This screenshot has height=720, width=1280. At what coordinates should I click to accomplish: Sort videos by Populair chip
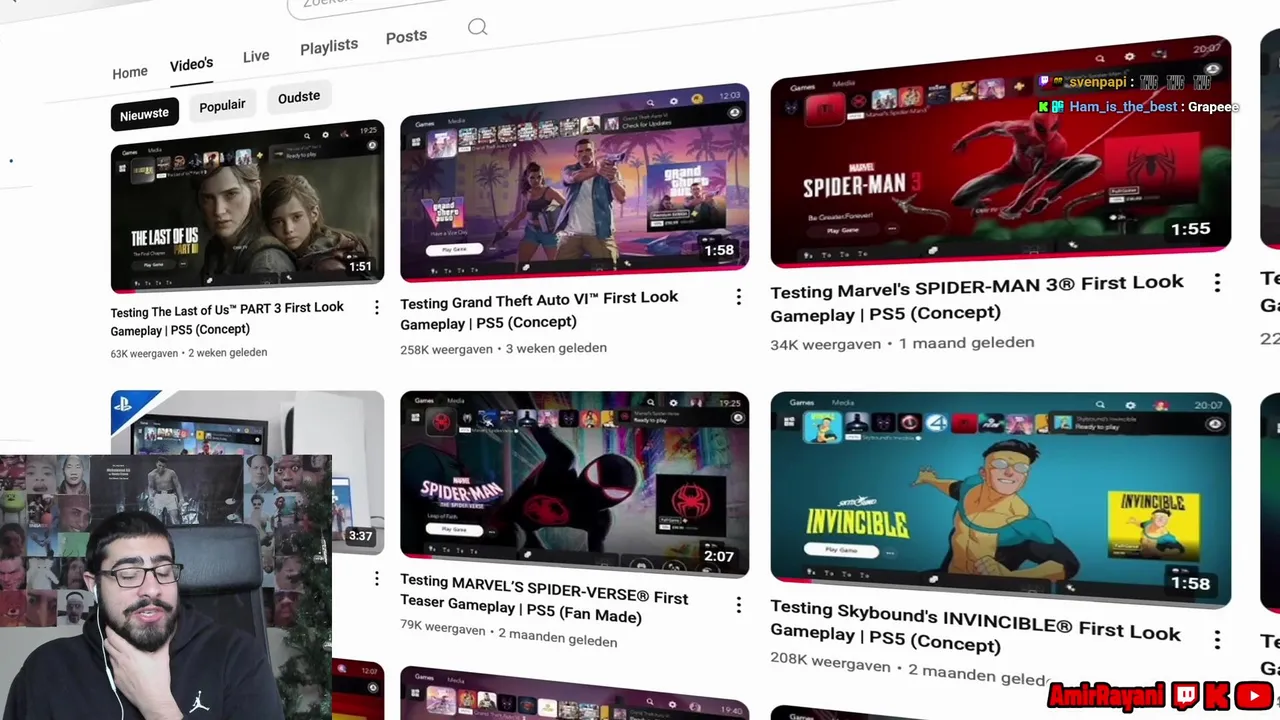222,105
